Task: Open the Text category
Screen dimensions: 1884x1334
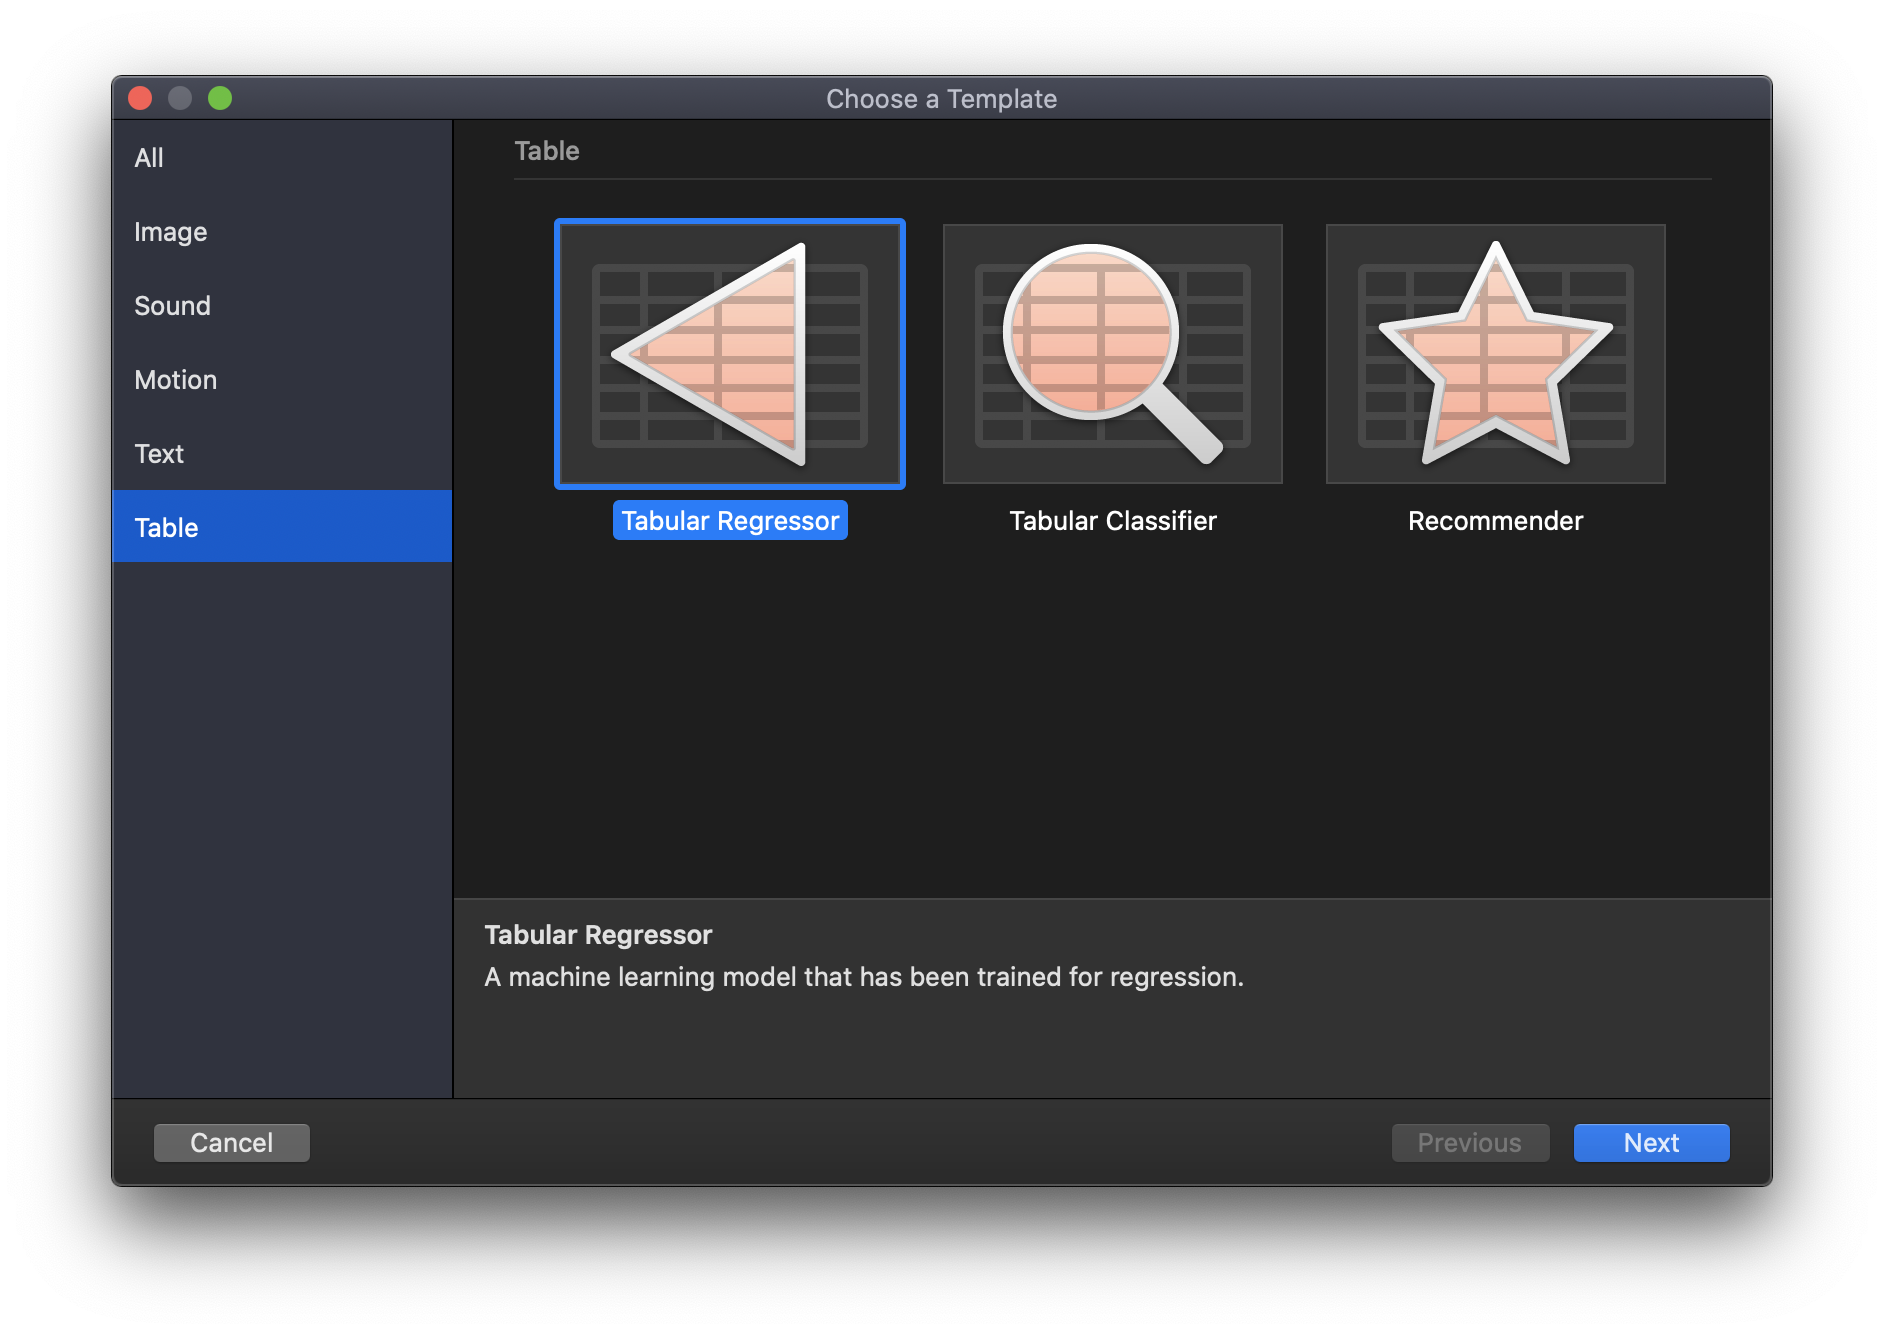Action: pos(282,454)
